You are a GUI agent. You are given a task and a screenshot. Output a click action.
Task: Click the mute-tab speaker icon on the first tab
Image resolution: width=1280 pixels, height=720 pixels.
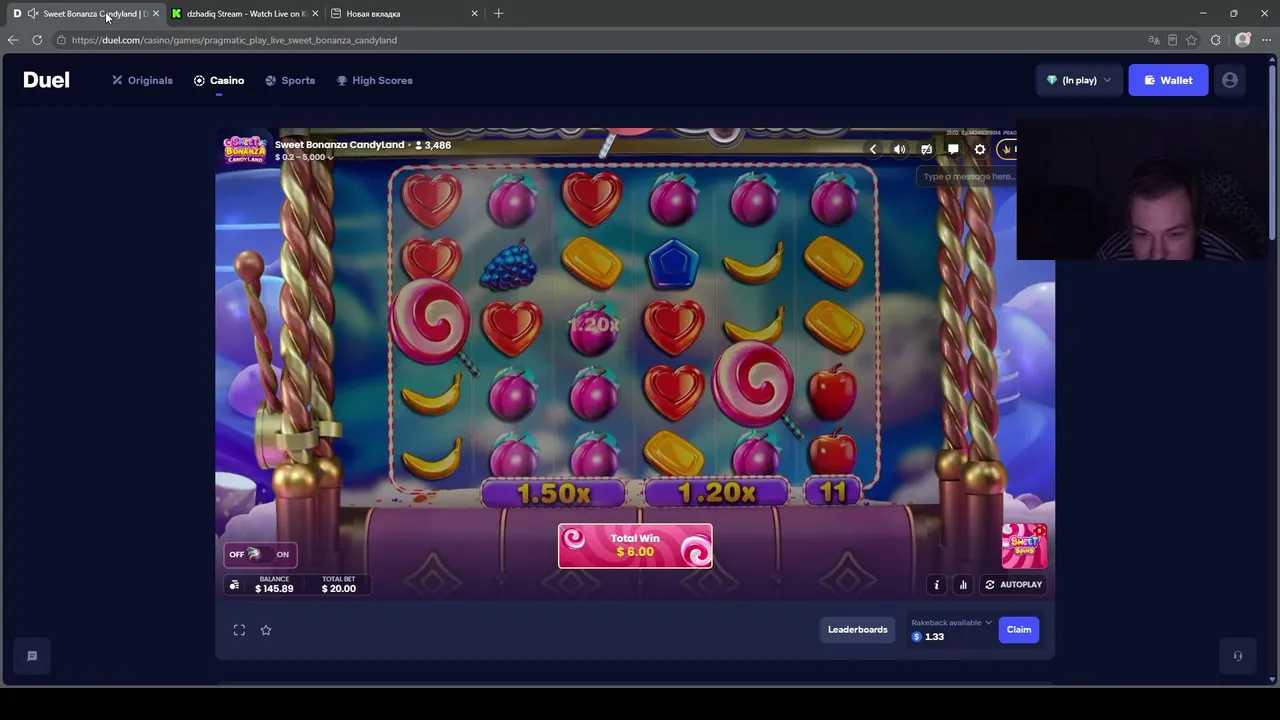(33, 13)
